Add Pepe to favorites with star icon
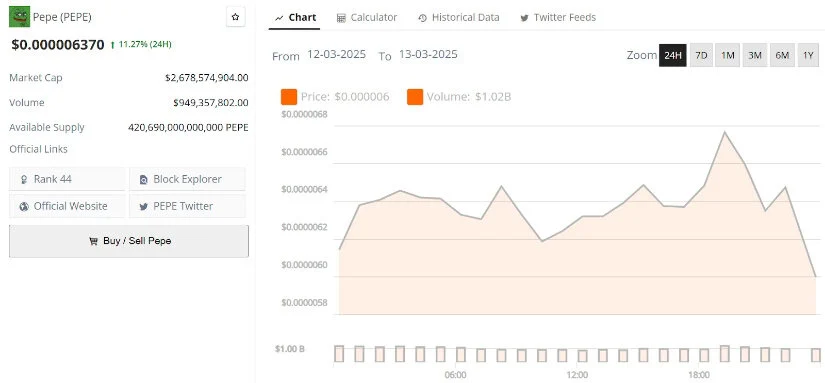This screenshot has height=383, width=825. (x=235, y=17)
